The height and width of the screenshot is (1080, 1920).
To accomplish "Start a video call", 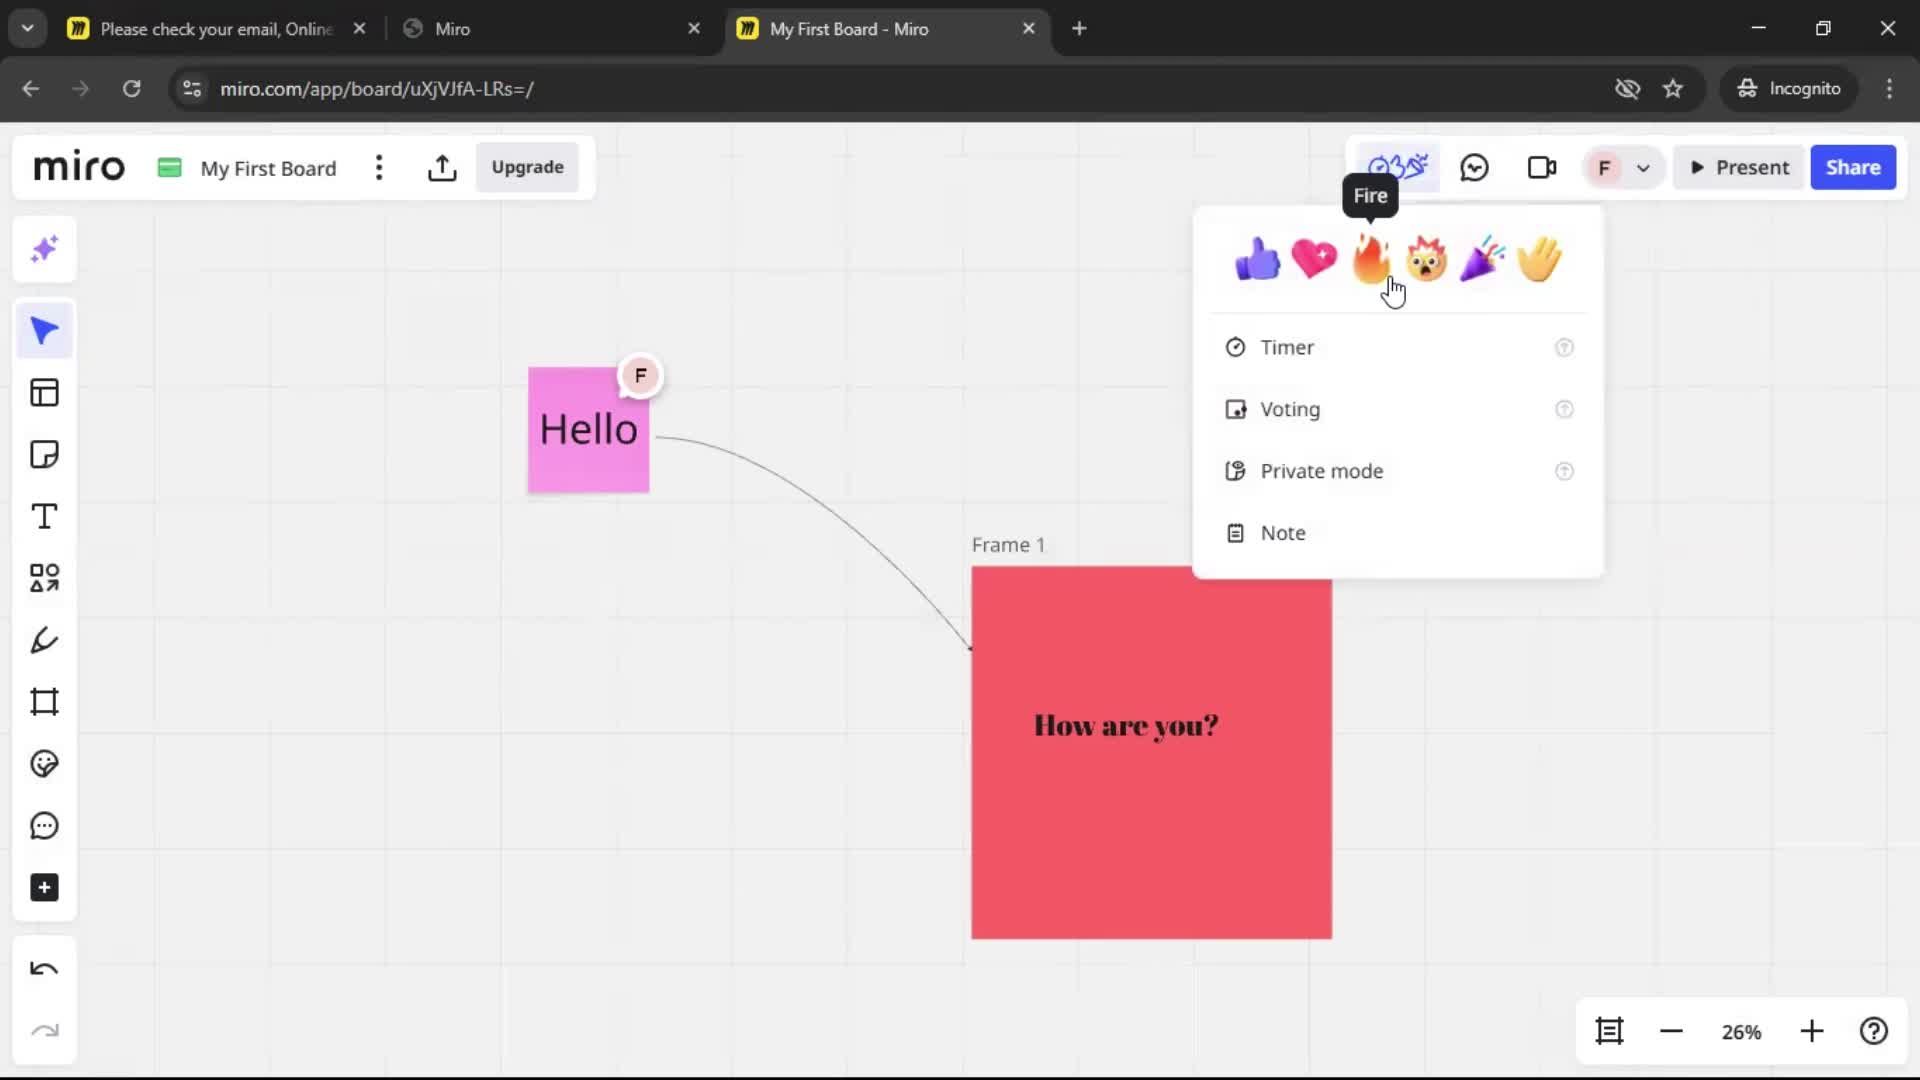I will (x=1542, y=168).
